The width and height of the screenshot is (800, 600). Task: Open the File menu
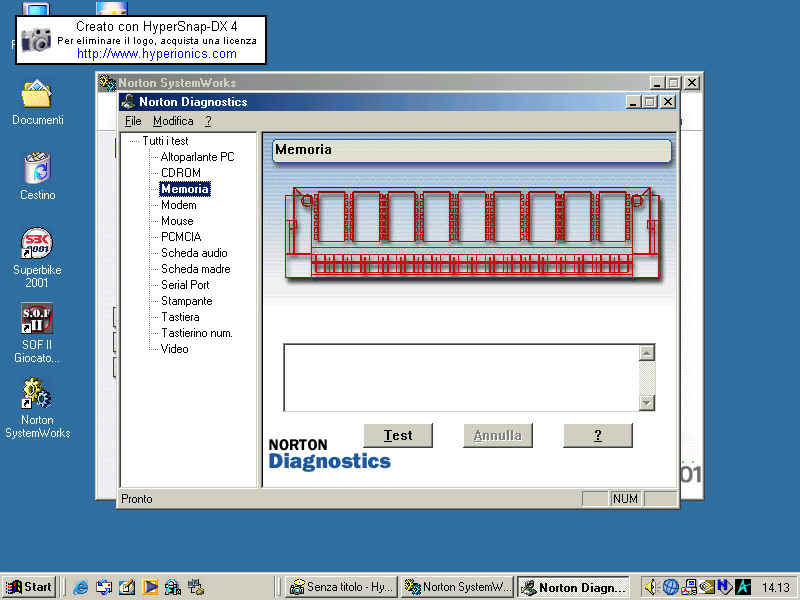(x=133, y=121)
